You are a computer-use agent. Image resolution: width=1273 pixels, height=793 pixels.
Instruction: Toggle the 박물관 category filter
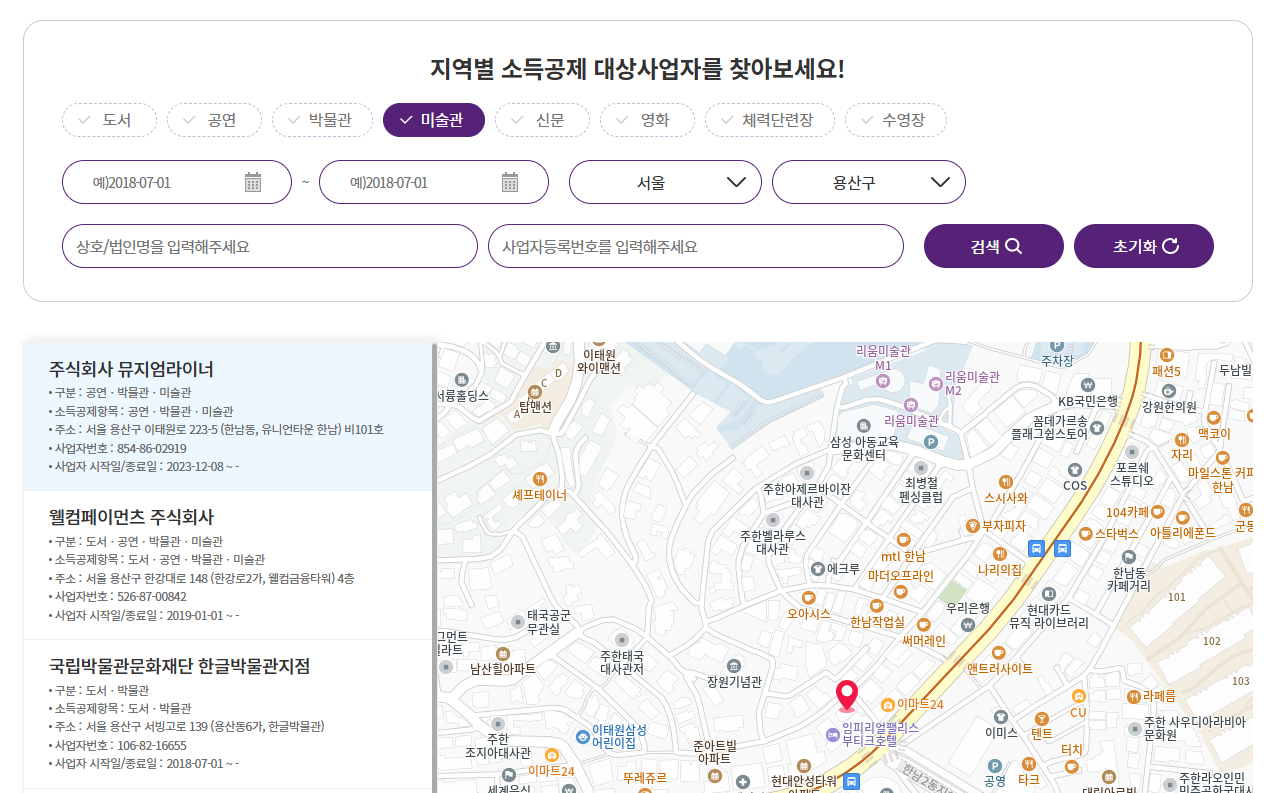(x=322, y=120)
